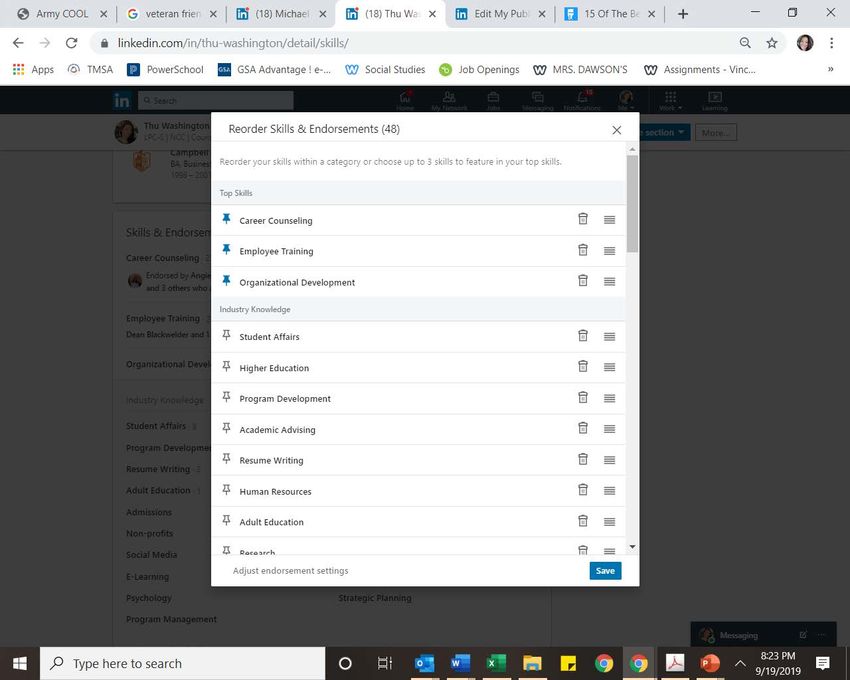The width and height of the screenshot is (850, 680).
Task: Bookmark this page with the star
Action: 772,43
